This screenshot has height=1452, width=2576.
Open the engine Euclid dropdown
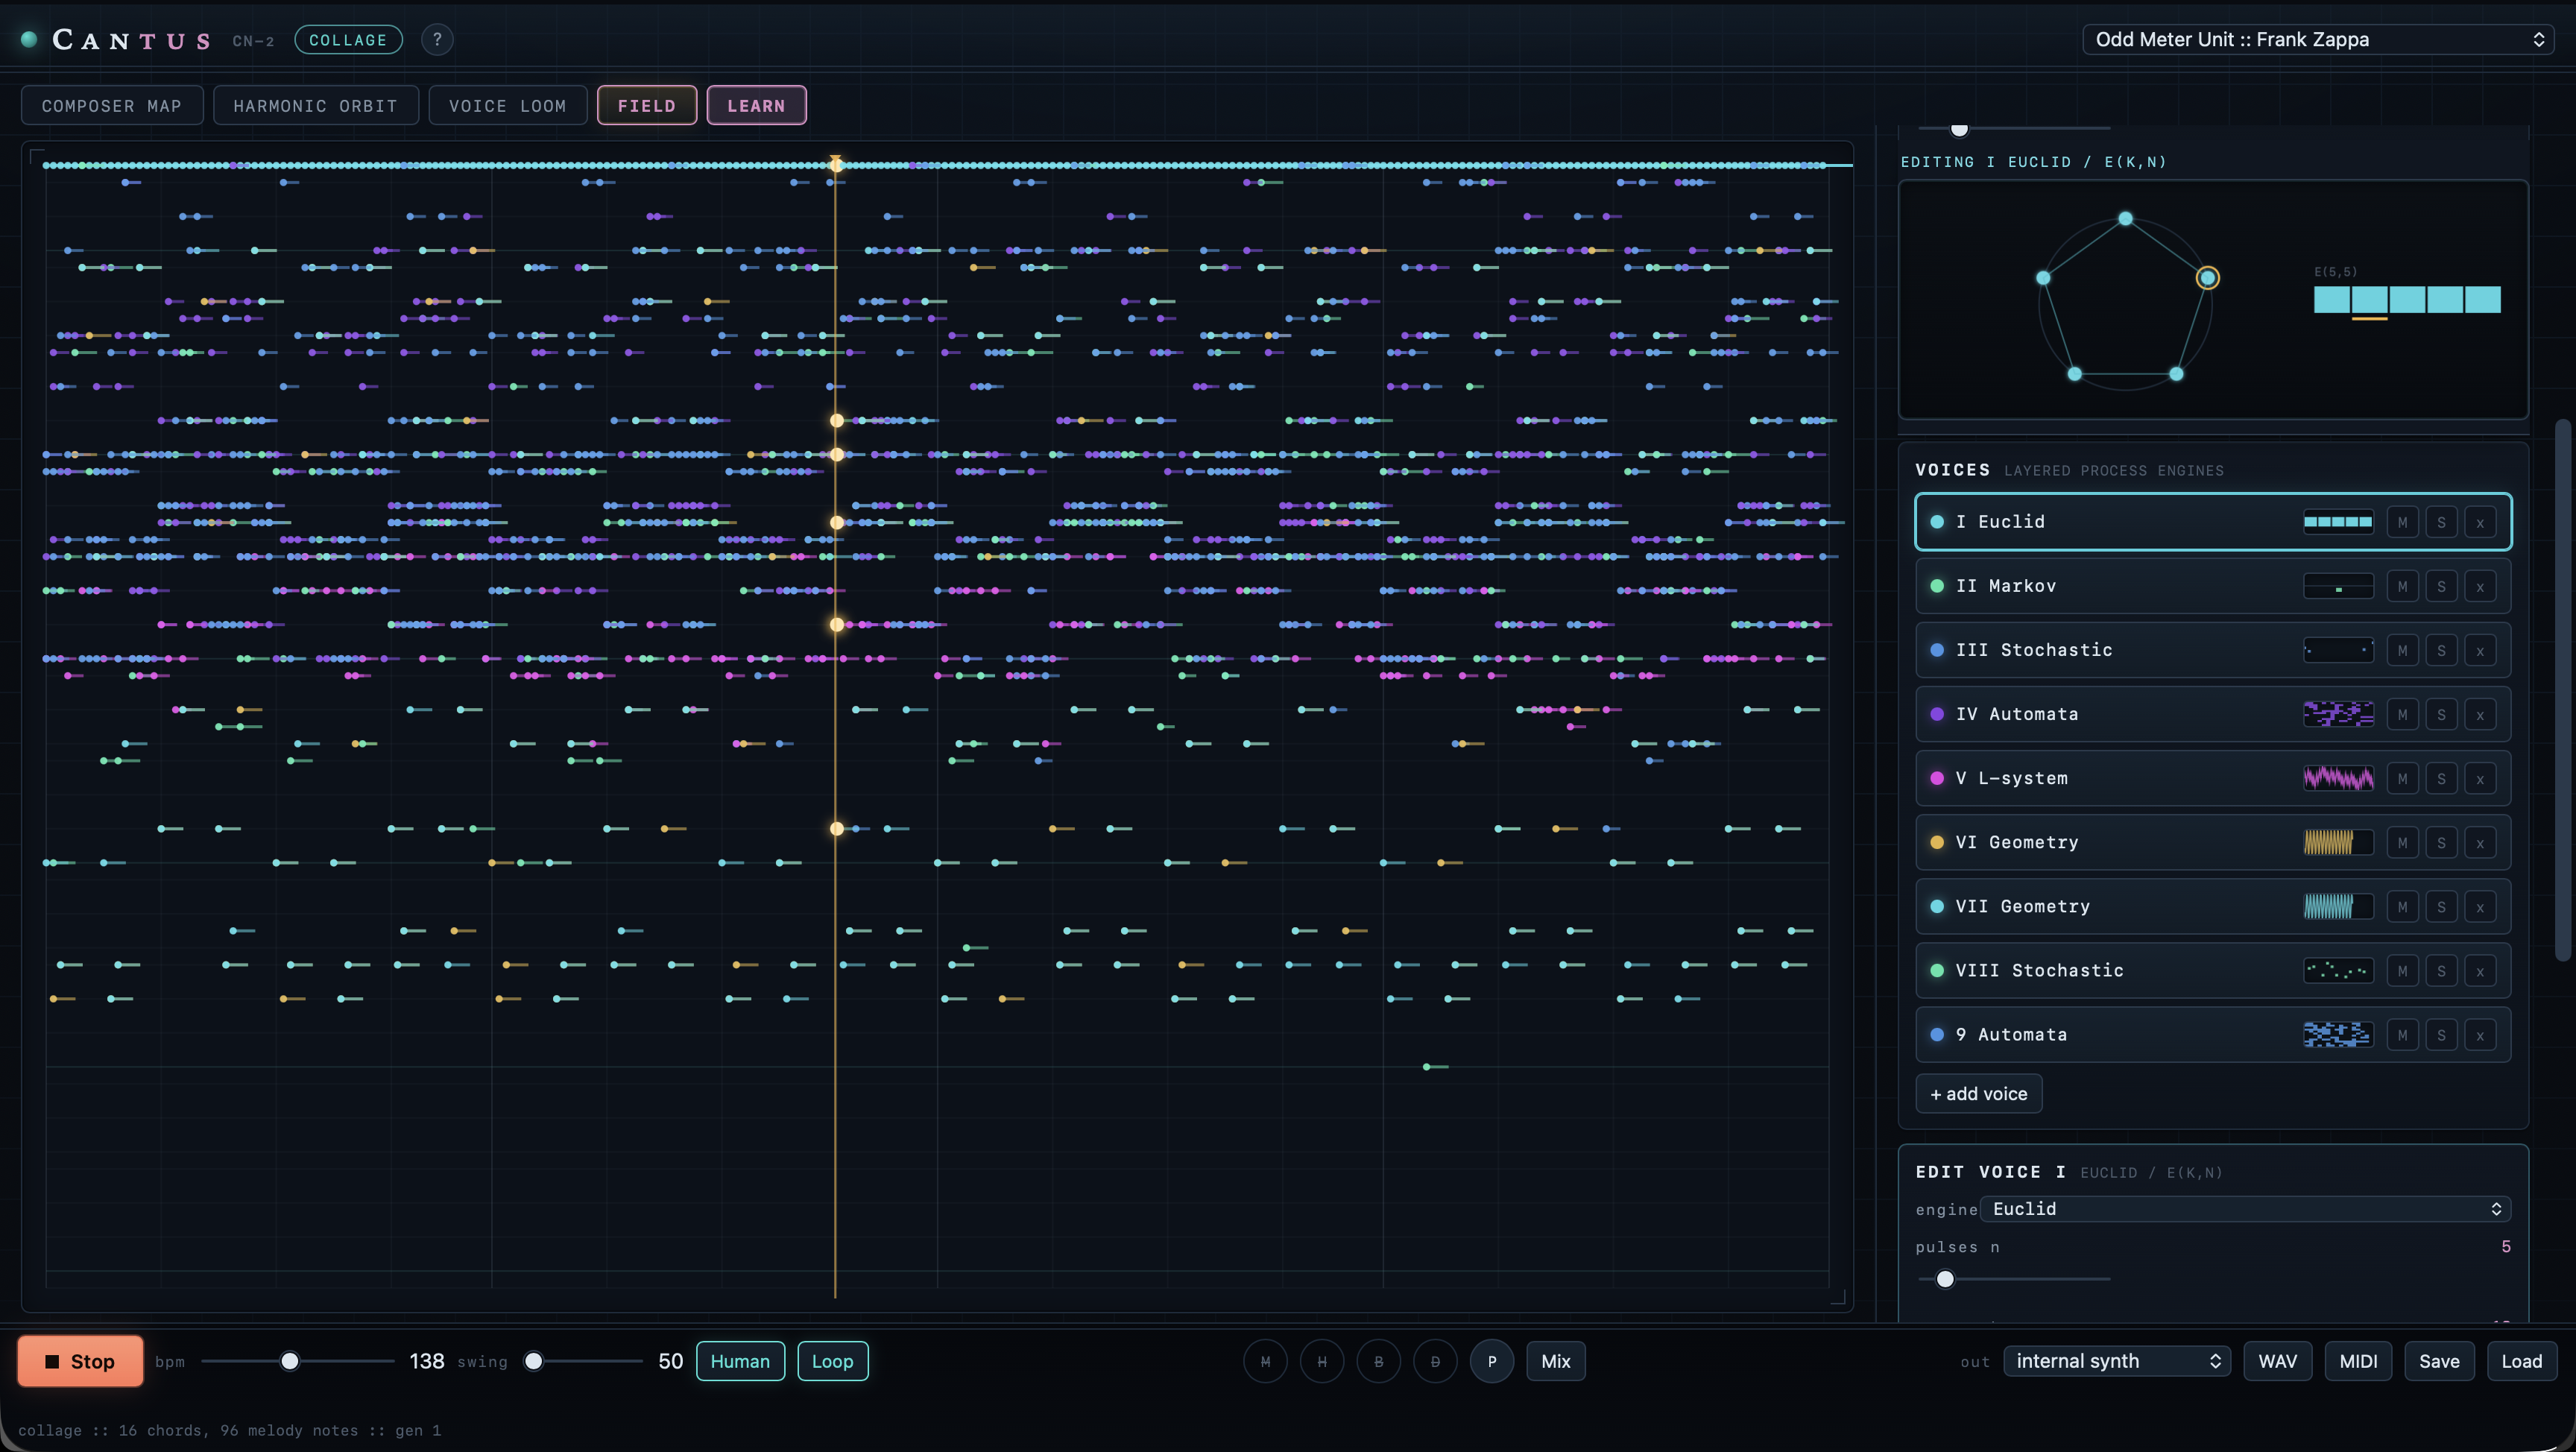[2245, 1209]
